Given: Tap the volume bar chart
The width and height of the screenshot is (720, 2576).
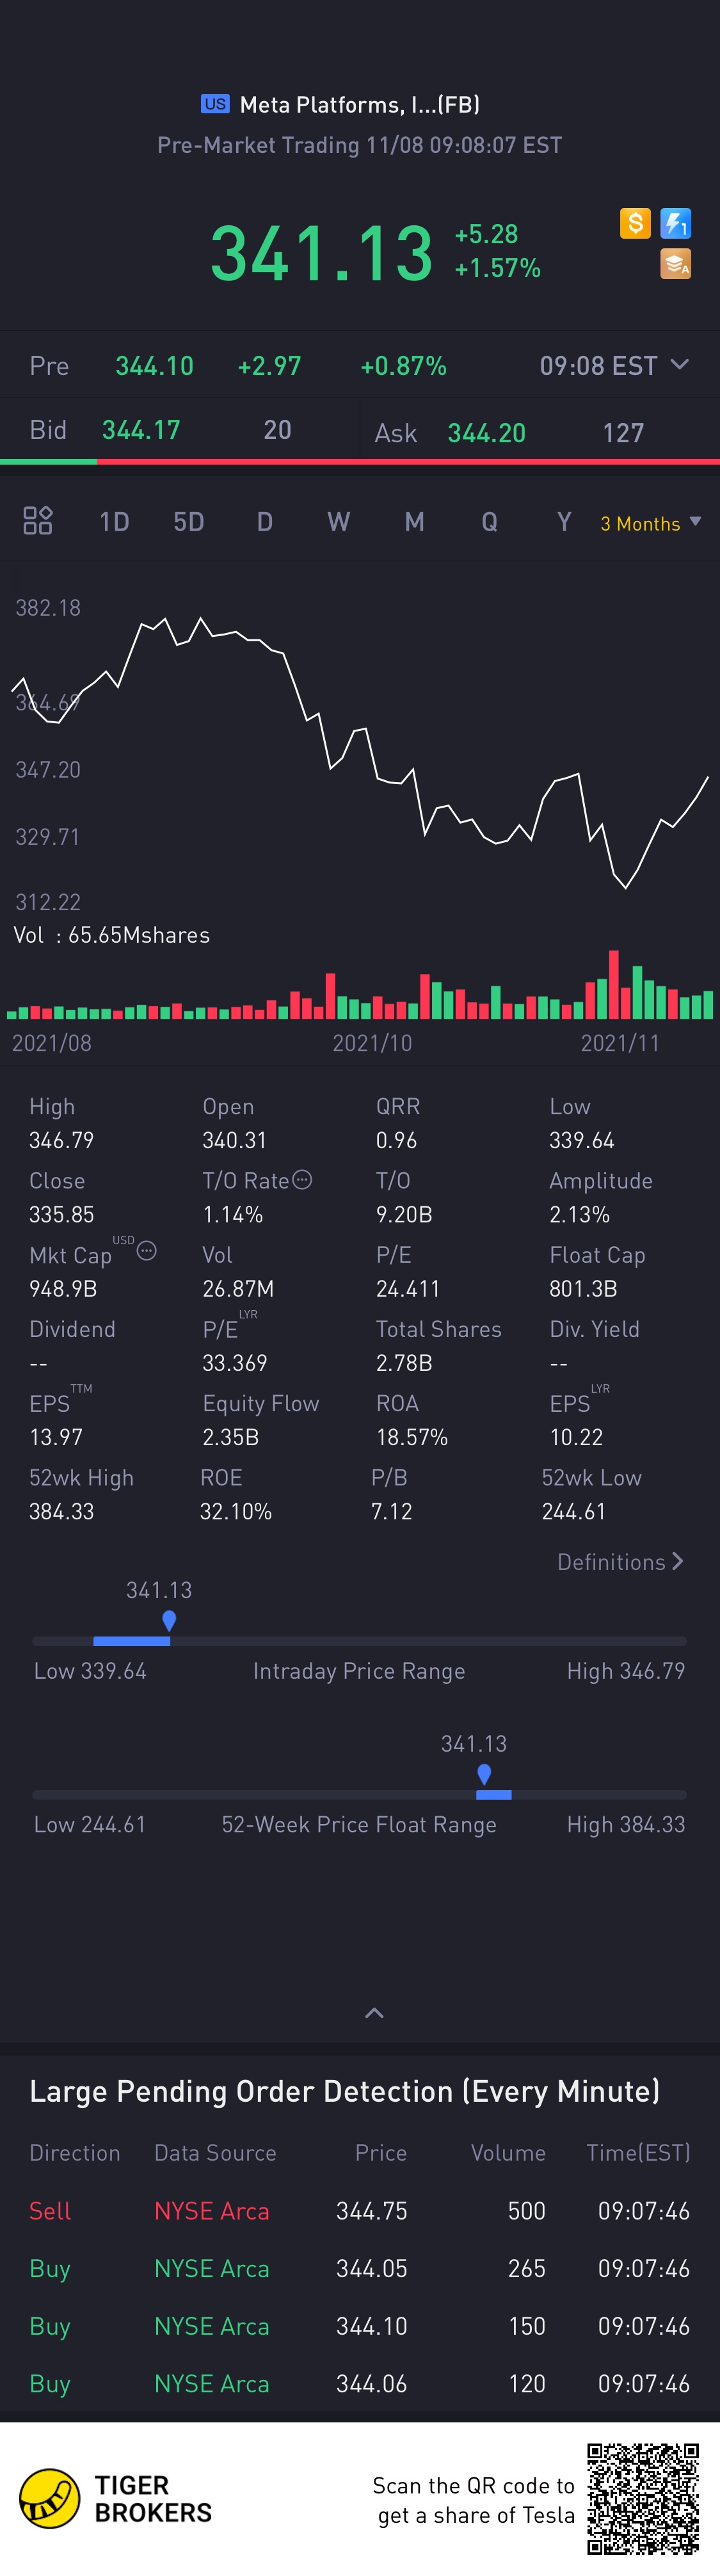Looking at the screenshot, I should 360,984.
